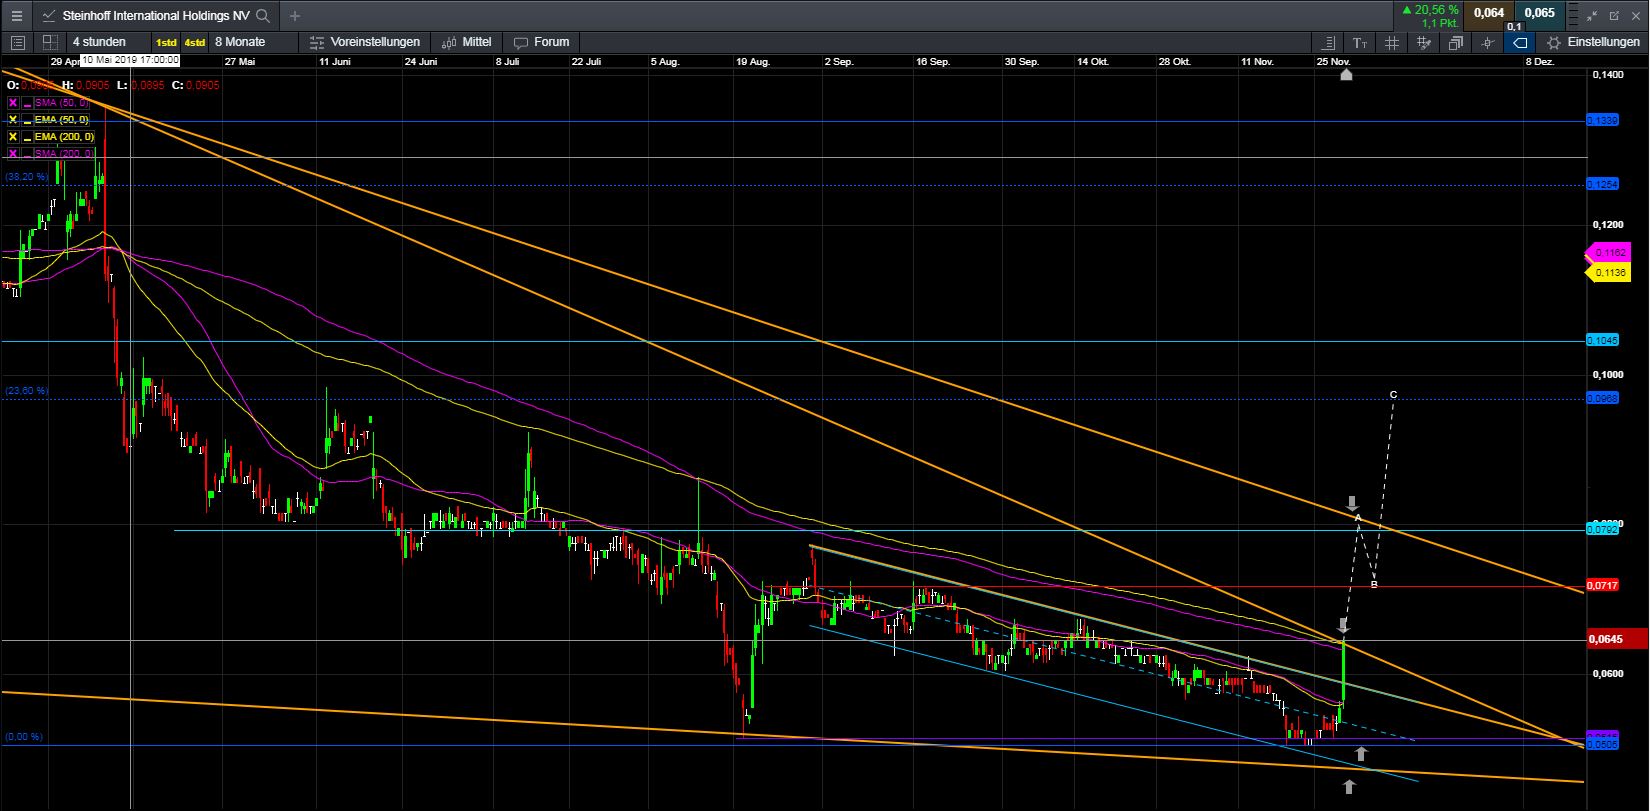The height and width of the screenshot is (811, 1650).
Task: Switch to the 1std interval shortcut
Action: point(166,43)
